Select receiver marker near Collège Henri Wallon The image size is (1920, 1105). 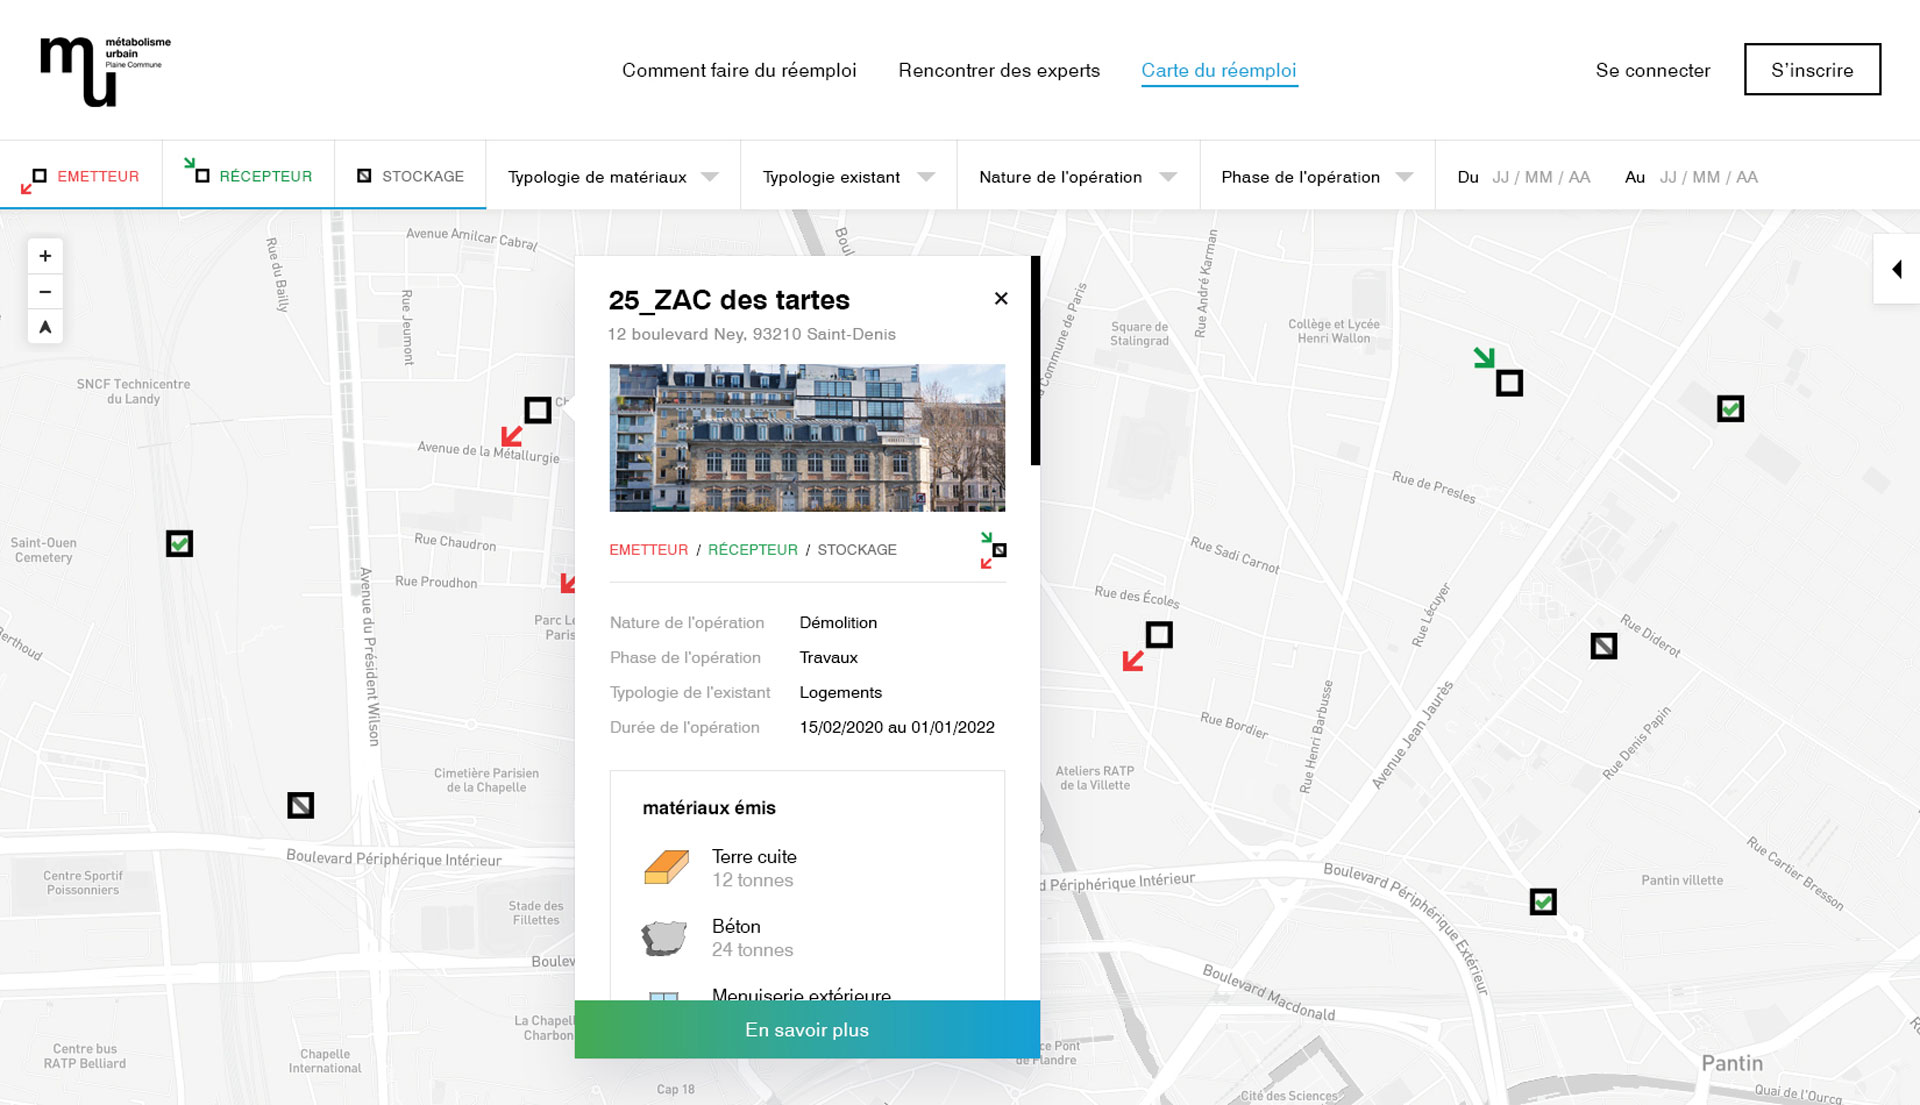point(1508,382)
